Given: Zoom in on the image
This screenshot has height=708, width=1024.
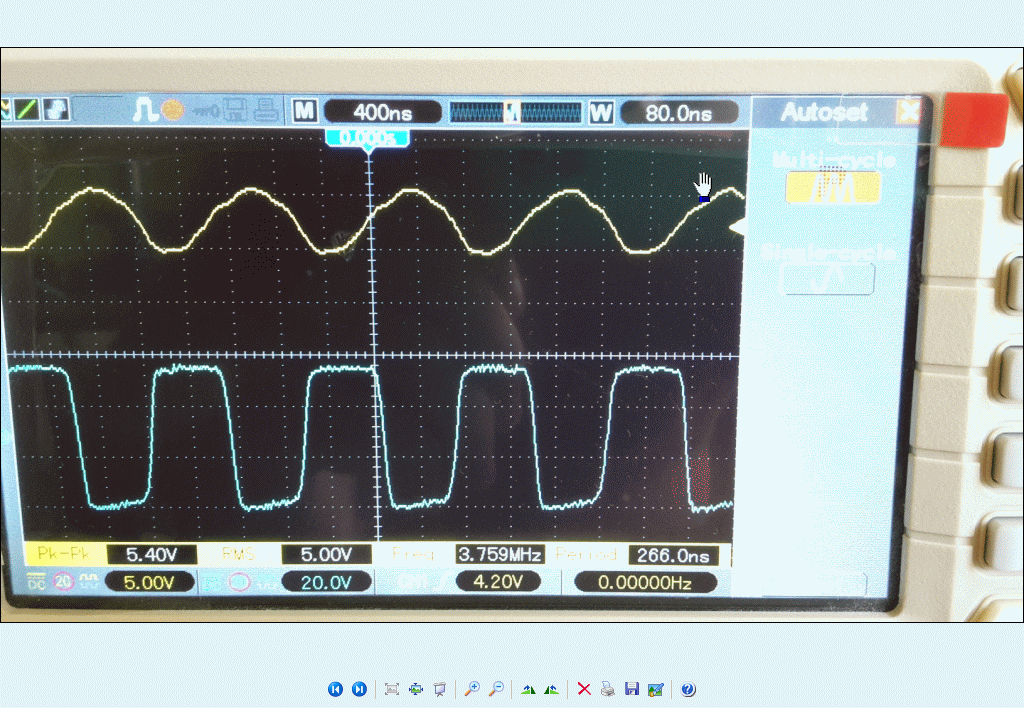Looking at the screenshot, I should pyautogui.click(x=471, y=689).
